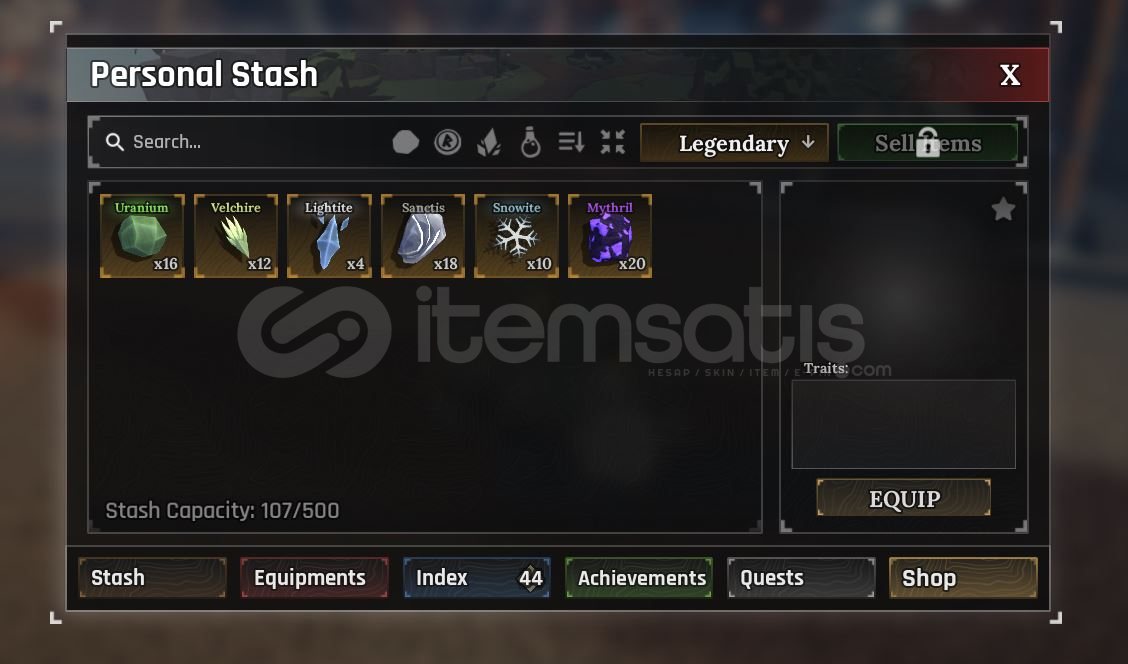Sort items with the sort icon
Image resolution: width=1128 pixels, height=664 pixels.
point(571,142)
